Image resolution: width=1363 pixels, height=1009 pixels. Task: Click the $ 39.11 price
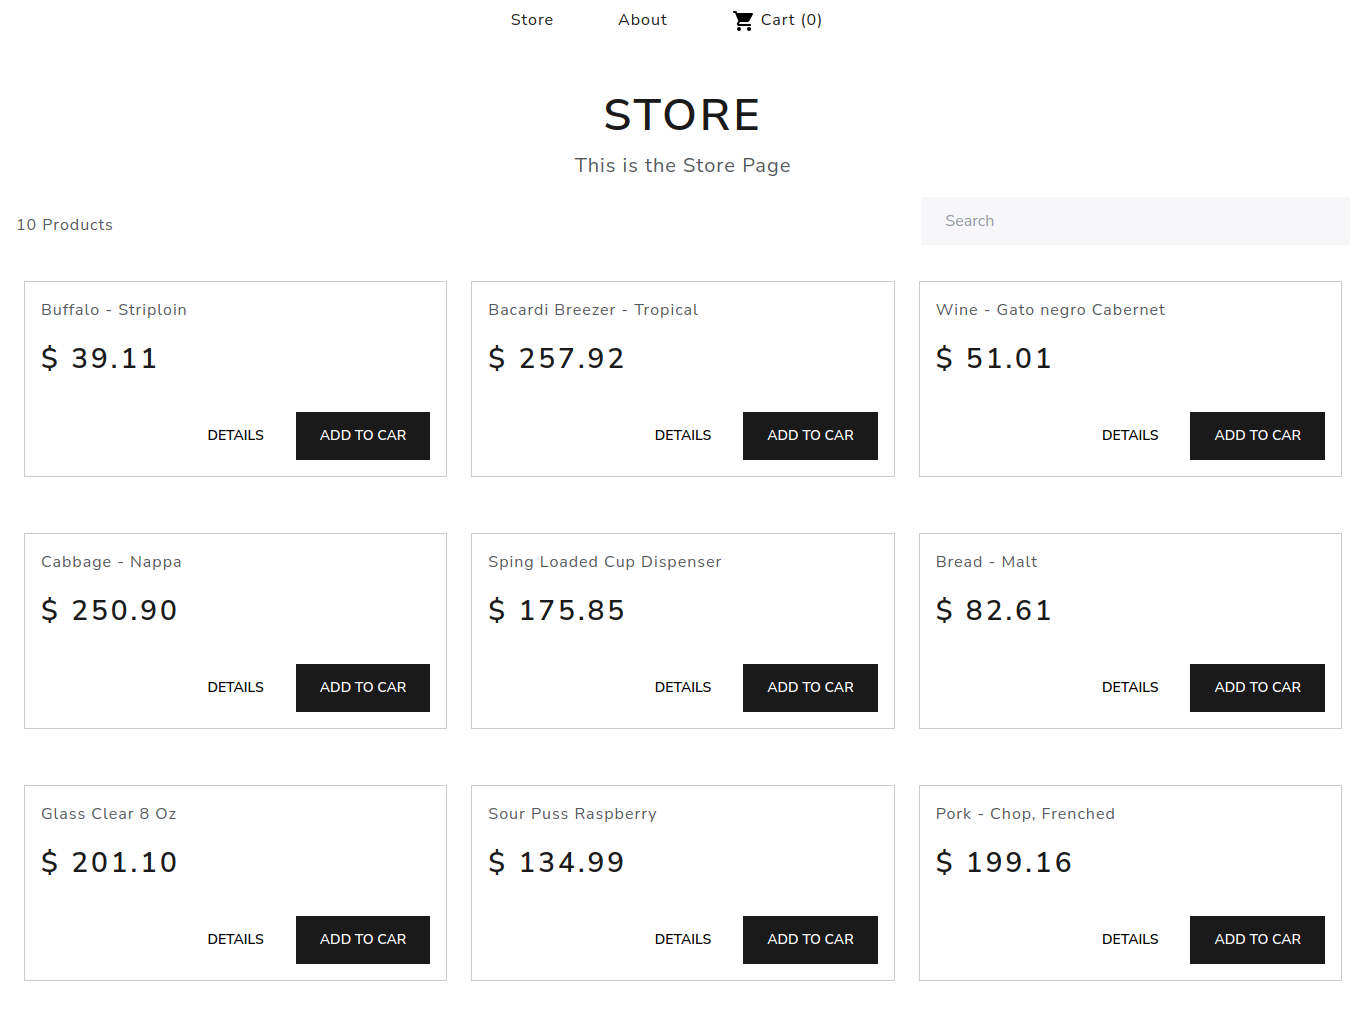click(99, 358)
